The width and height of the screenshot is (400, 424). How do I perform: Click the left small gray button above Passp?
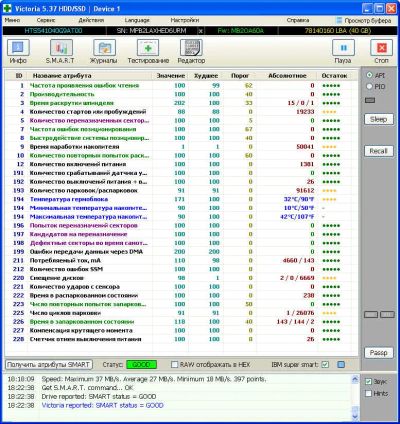coord(371,315)
